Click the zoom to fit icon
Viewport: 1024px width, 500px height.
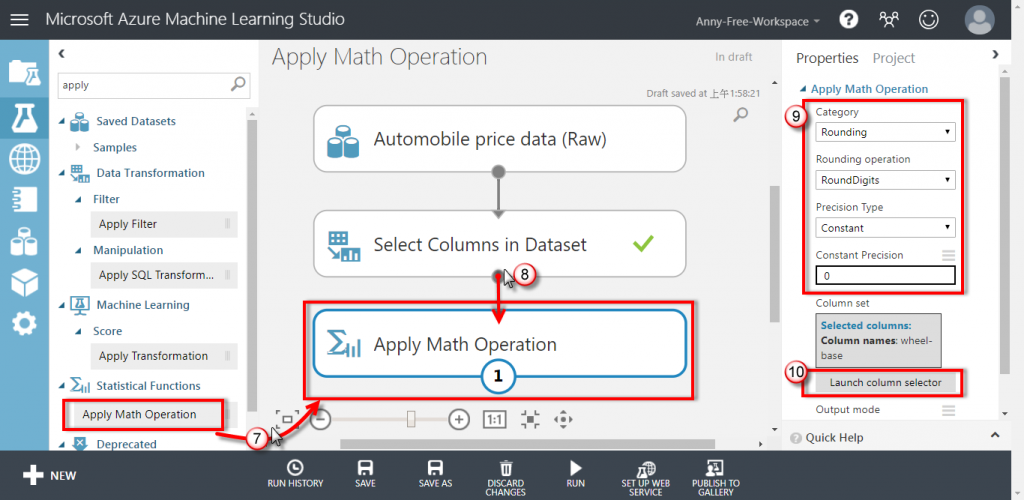(530, 420)
